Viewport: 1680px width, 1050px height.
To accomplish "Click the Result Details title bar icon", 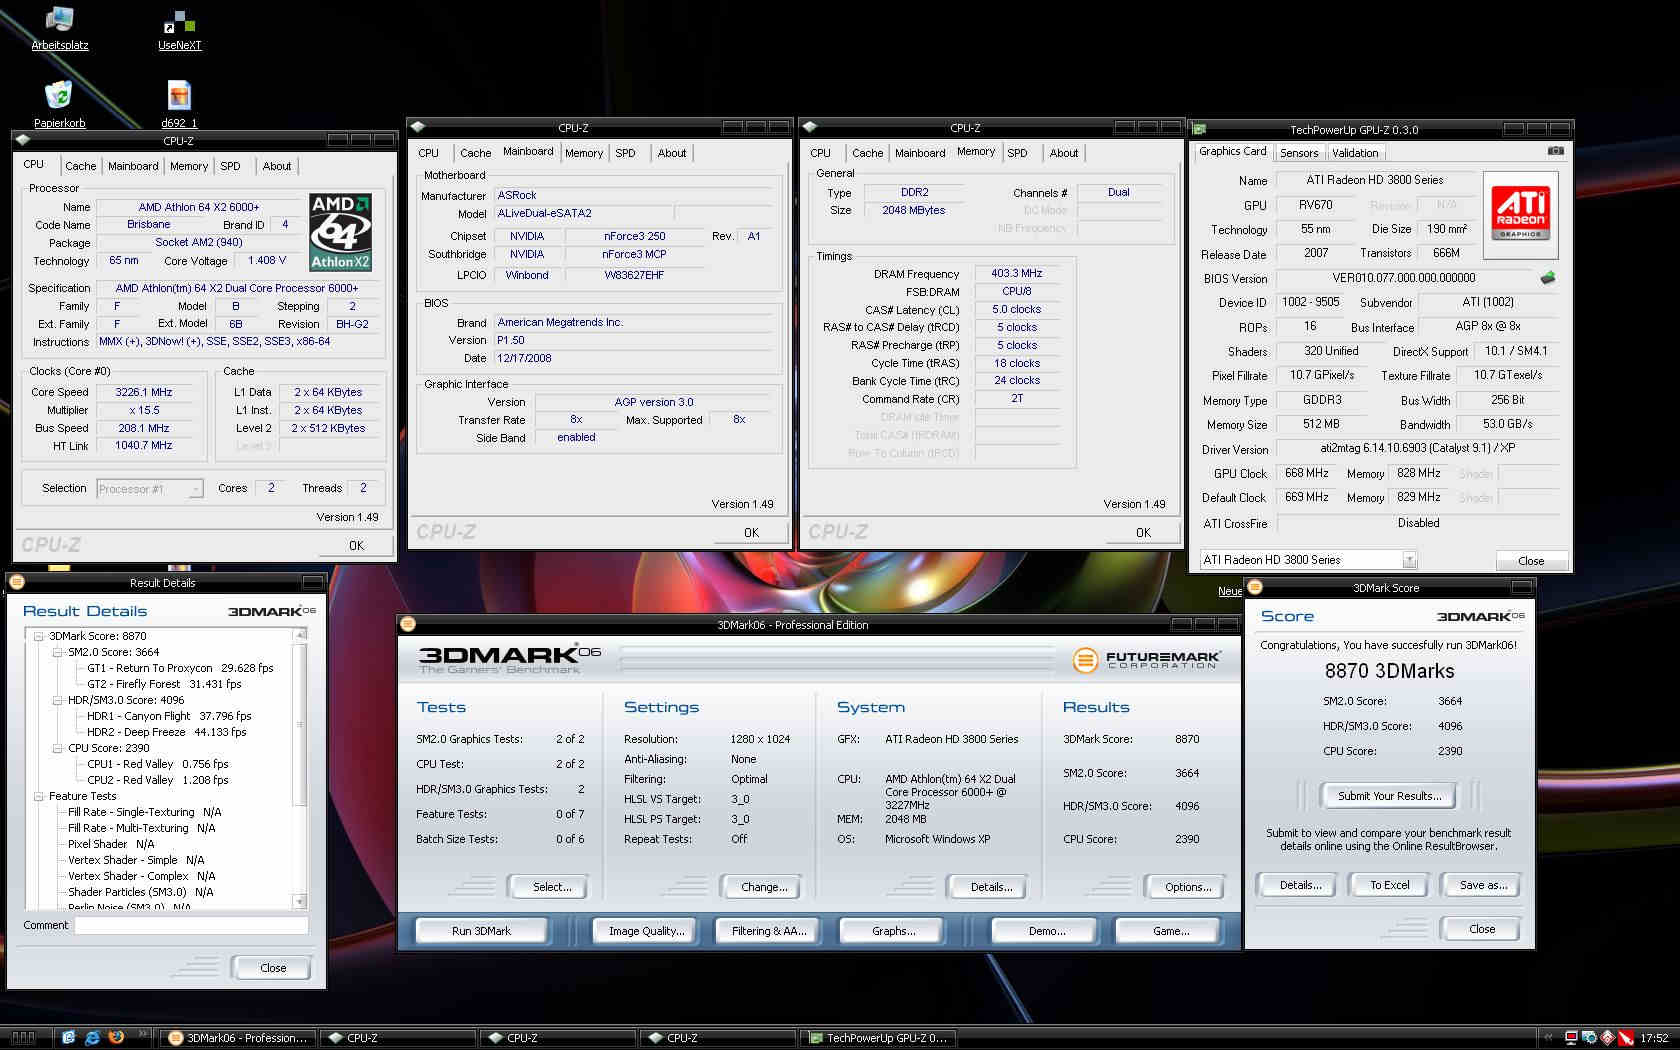I will click(16, 582).
